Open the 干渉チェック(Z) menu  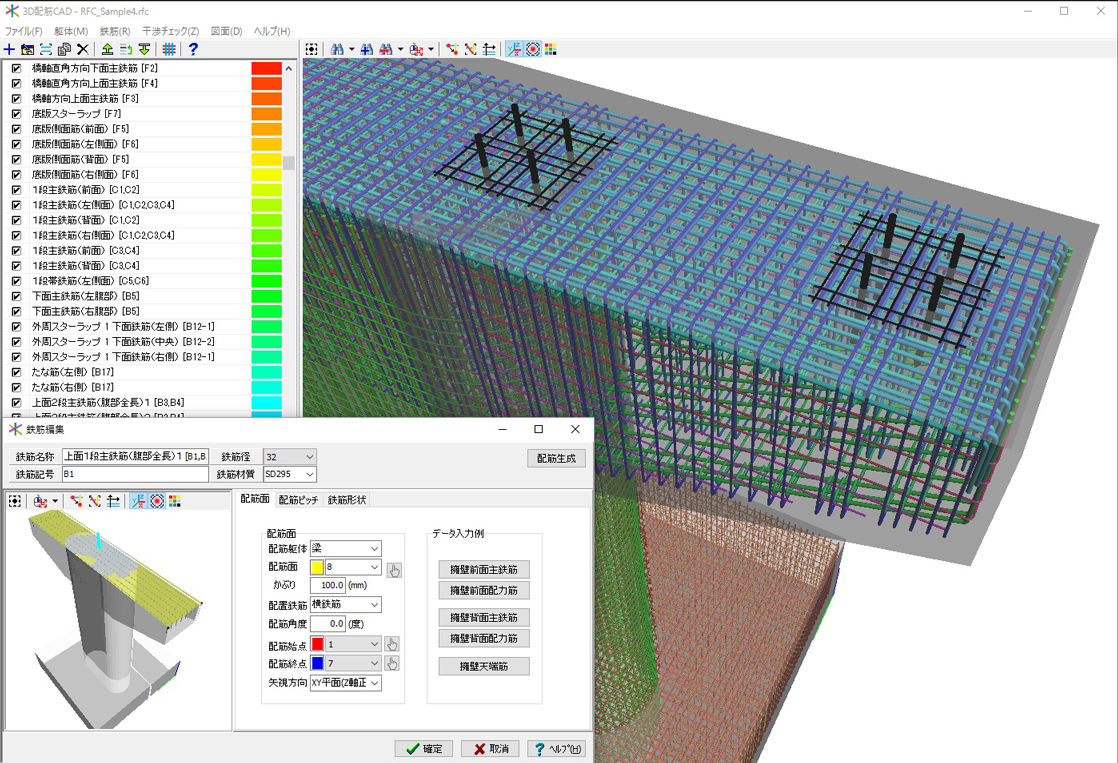tap(170, 31)
